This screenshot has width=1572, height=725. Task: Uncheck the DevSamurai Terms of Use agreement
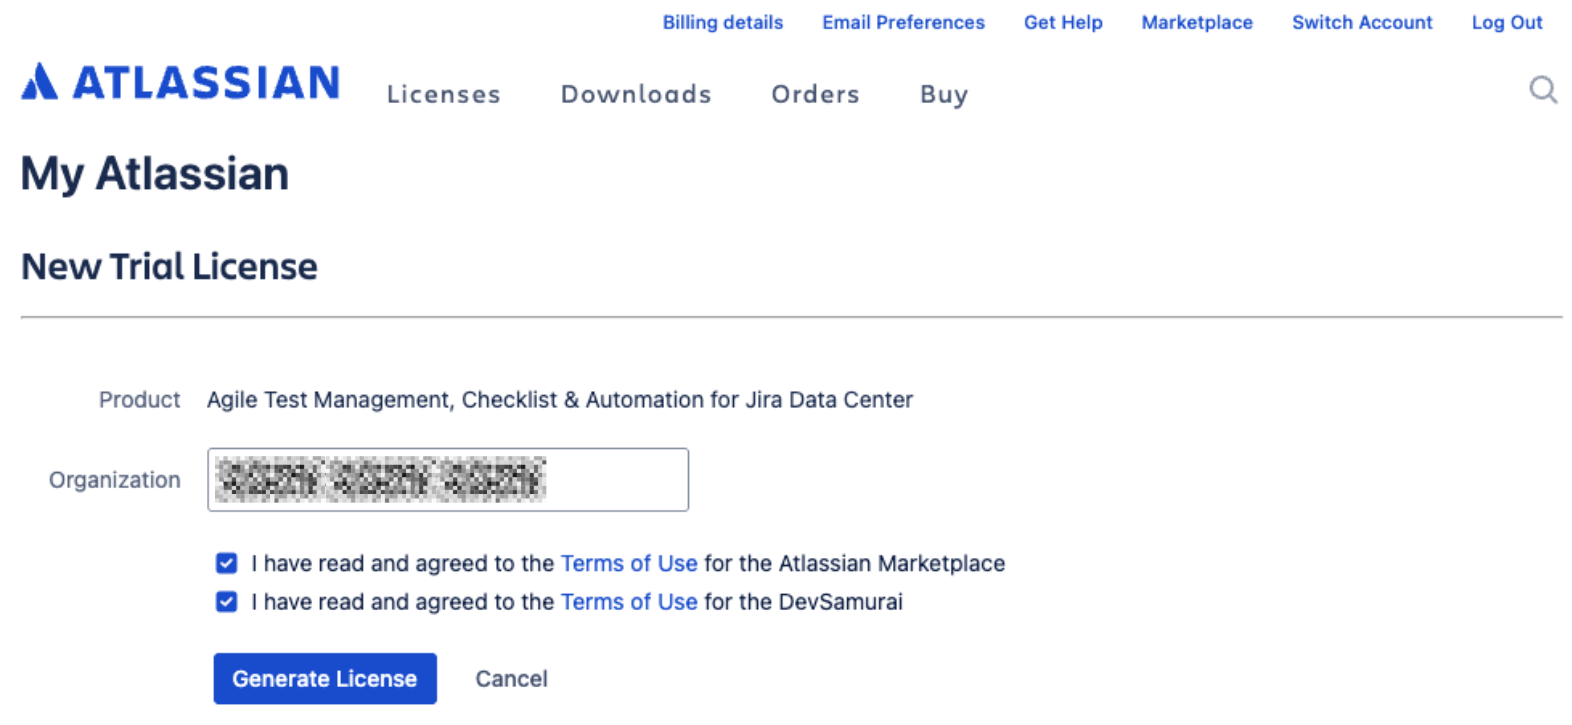(226, 601)
